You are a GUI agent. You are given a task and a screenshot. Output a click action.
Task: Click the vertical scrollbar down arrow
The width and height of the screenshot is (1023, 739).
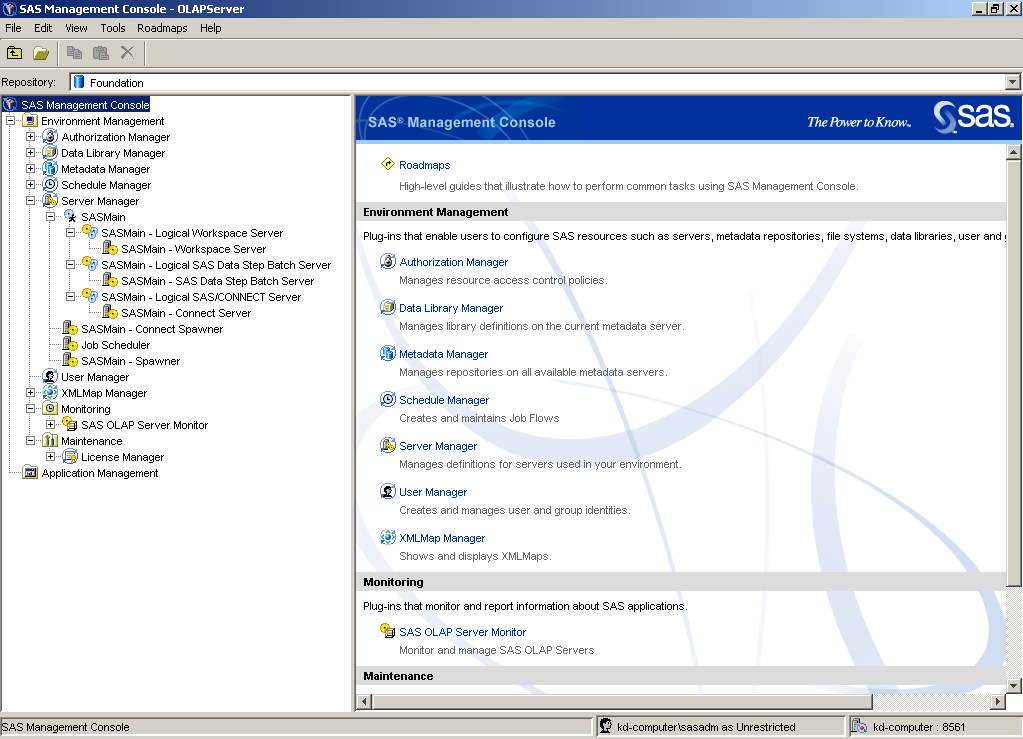(1013, 686)
